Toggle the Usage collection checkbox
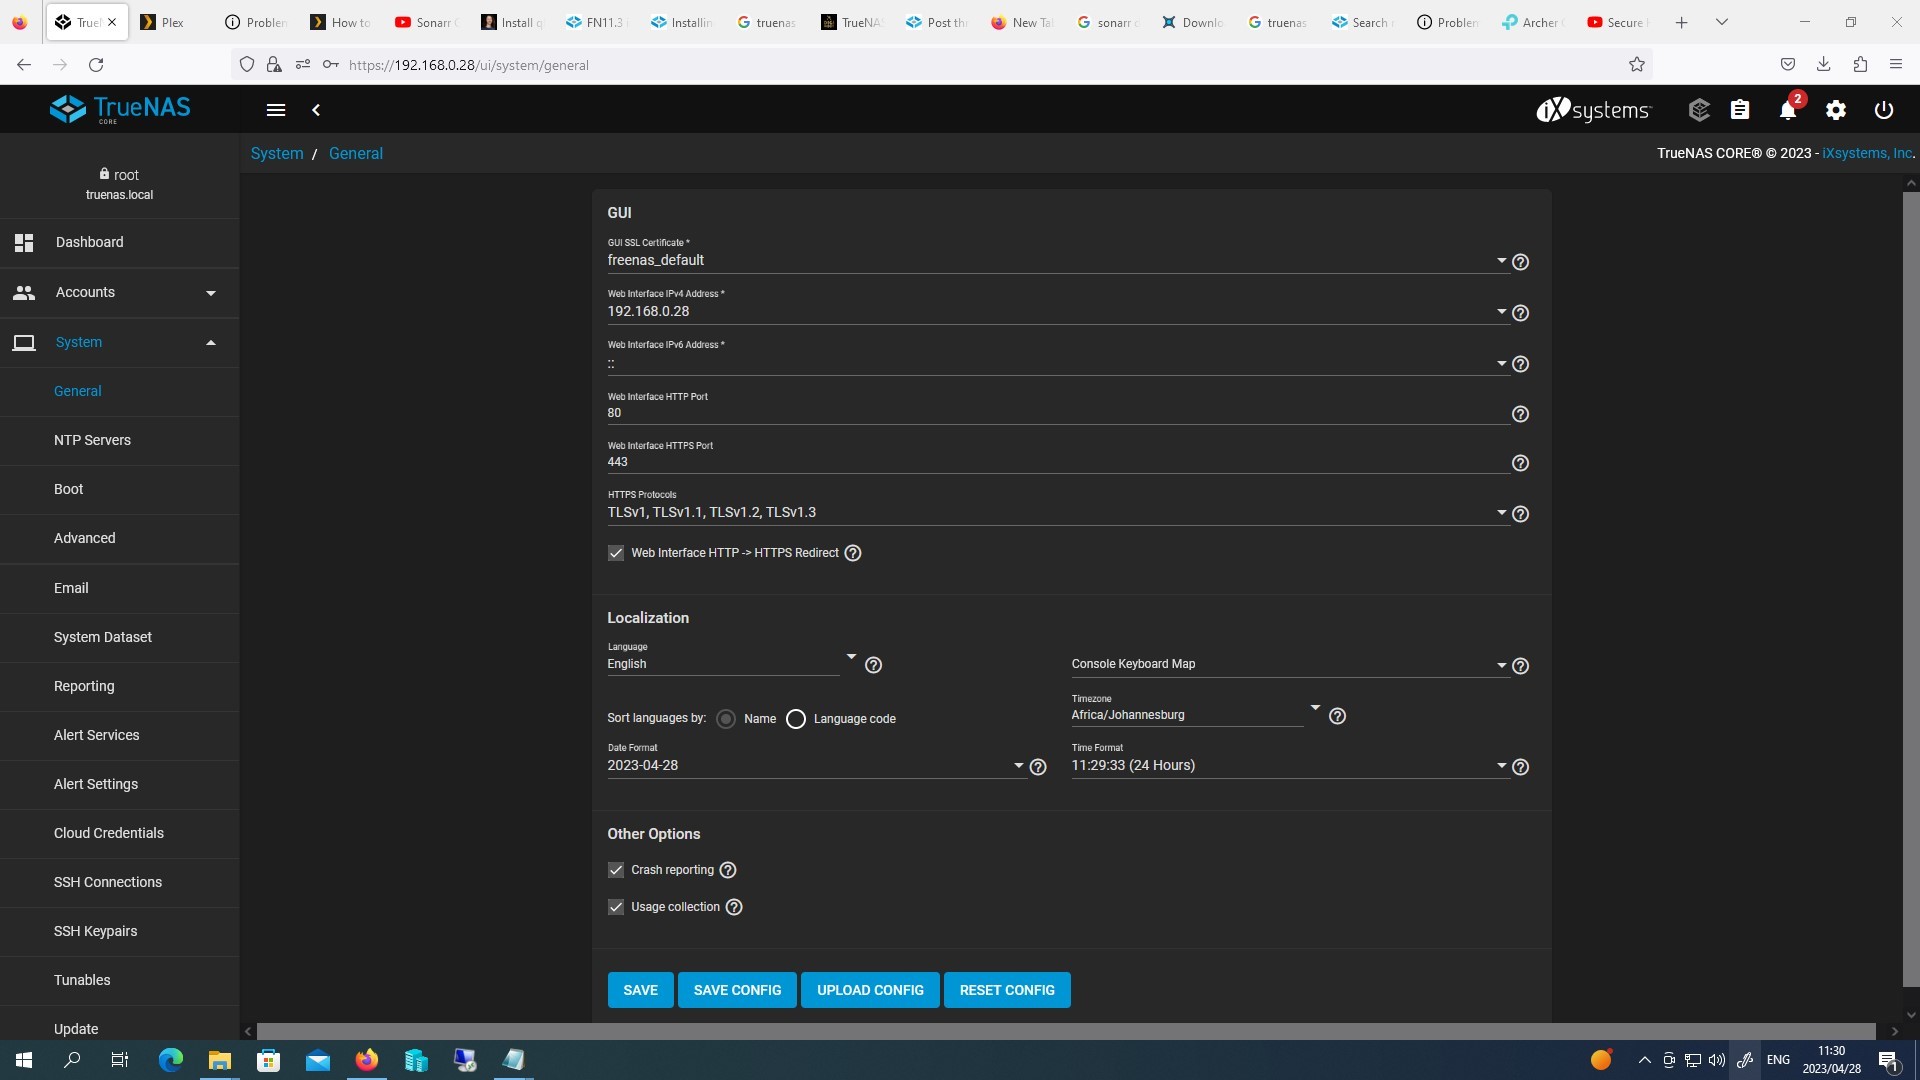The width and height of the screenshot is (1920, 1080). pos(616,907)
